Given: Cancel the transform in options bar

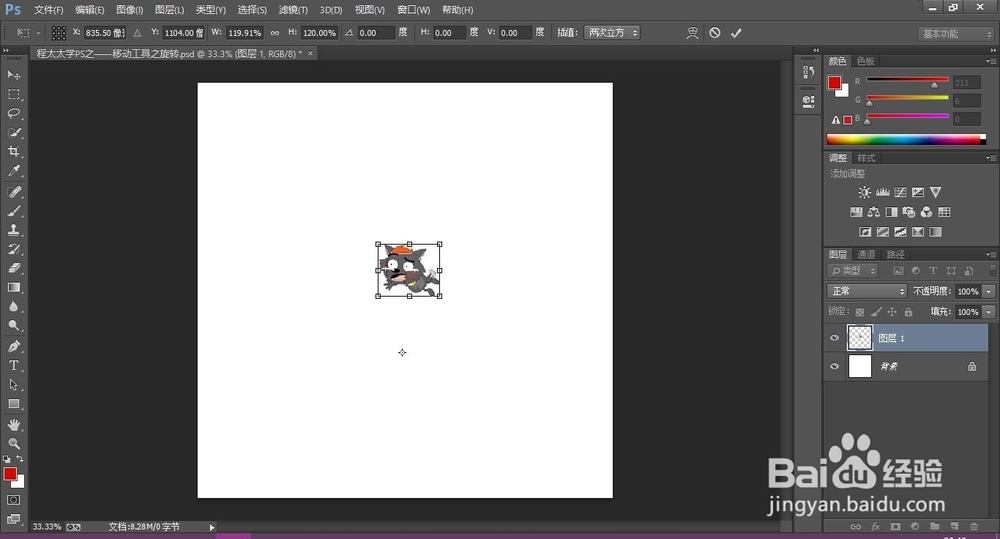Looking at the screenshot, I should pos(714,33).
